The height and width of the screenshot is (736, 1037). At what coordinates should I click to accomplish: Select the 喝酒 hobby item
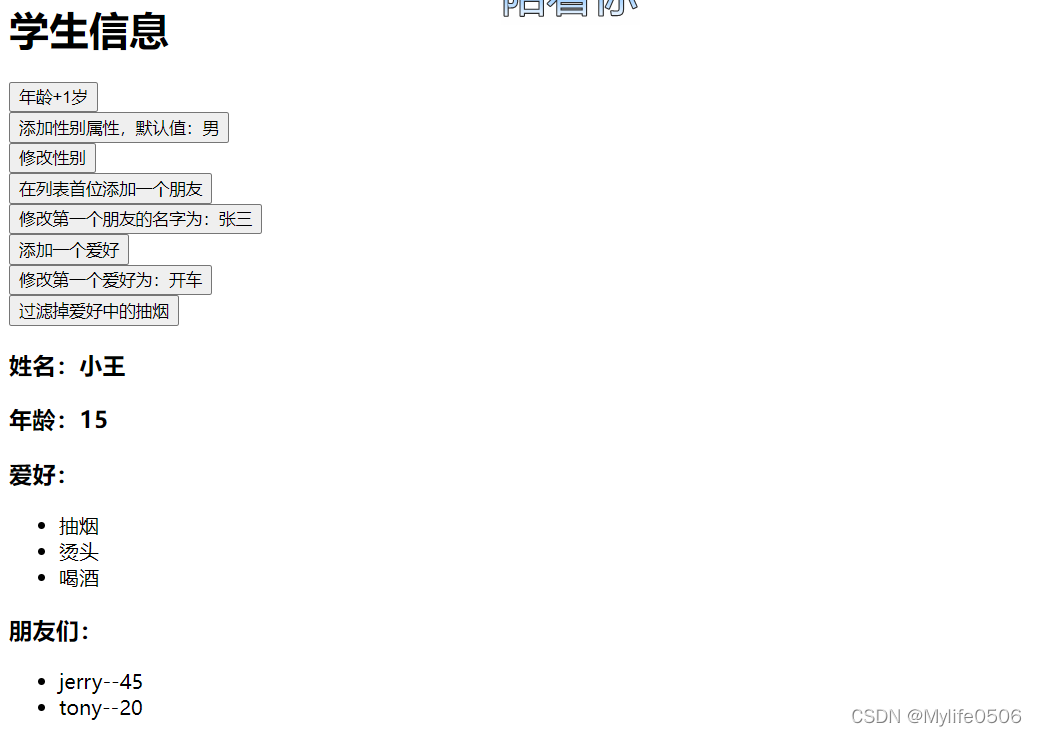point(79,579)
